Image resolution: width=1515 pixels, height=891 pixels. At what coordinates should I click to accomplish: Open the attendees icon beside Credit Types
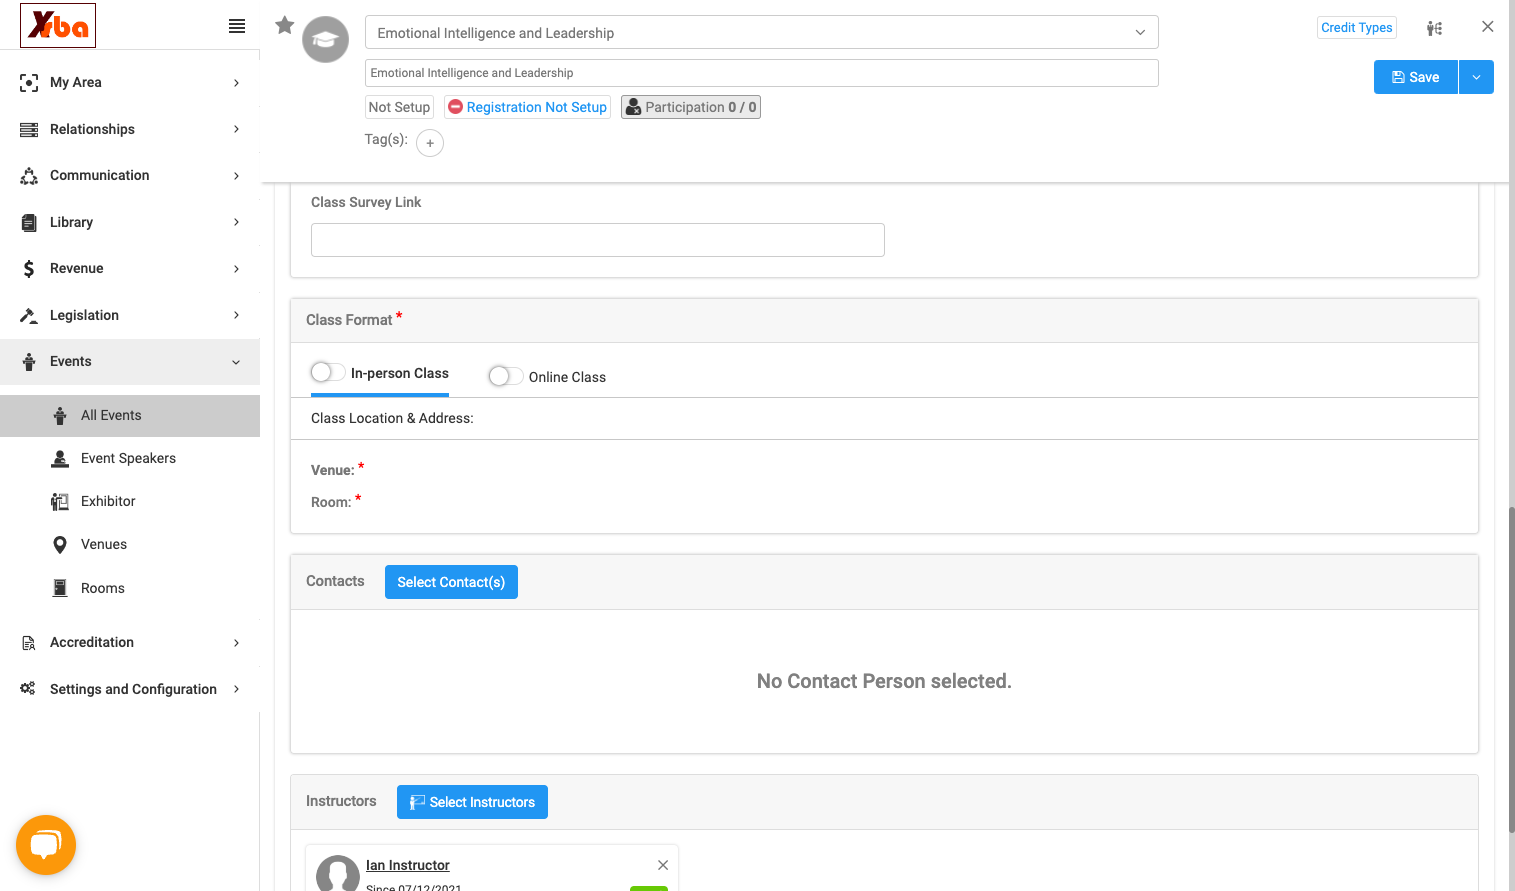[x=1435, y=28]
